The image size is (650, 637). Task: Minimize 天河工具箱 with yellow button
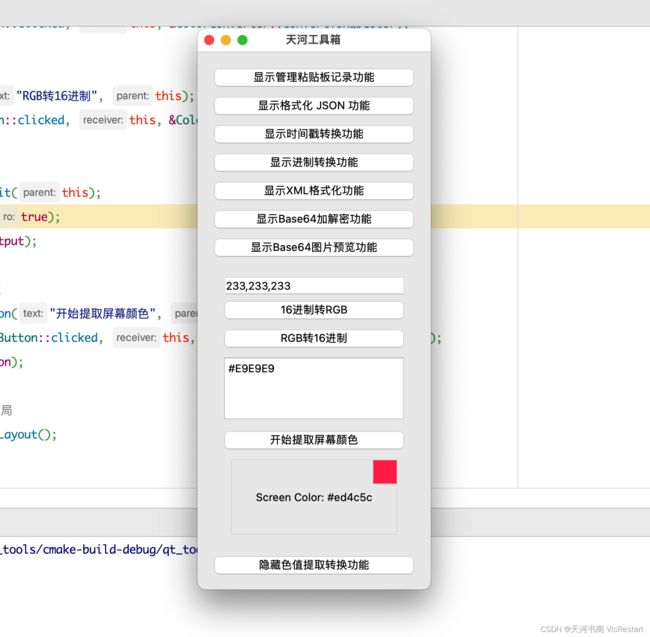(x=226, y=40)
